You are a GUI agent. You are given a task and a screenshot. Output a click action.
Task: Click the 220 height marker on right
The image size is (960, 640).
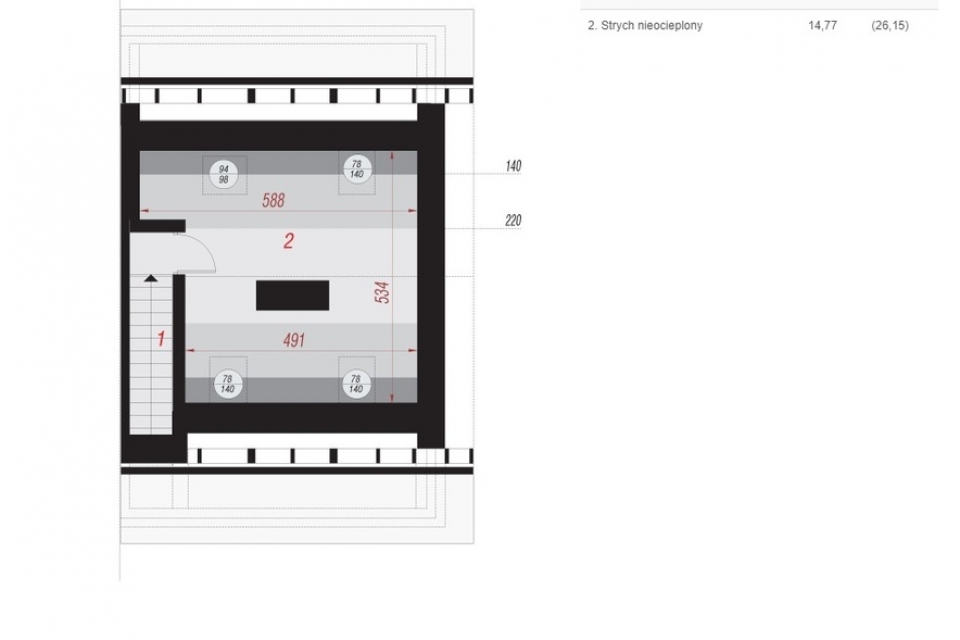(x=513, y=220)
